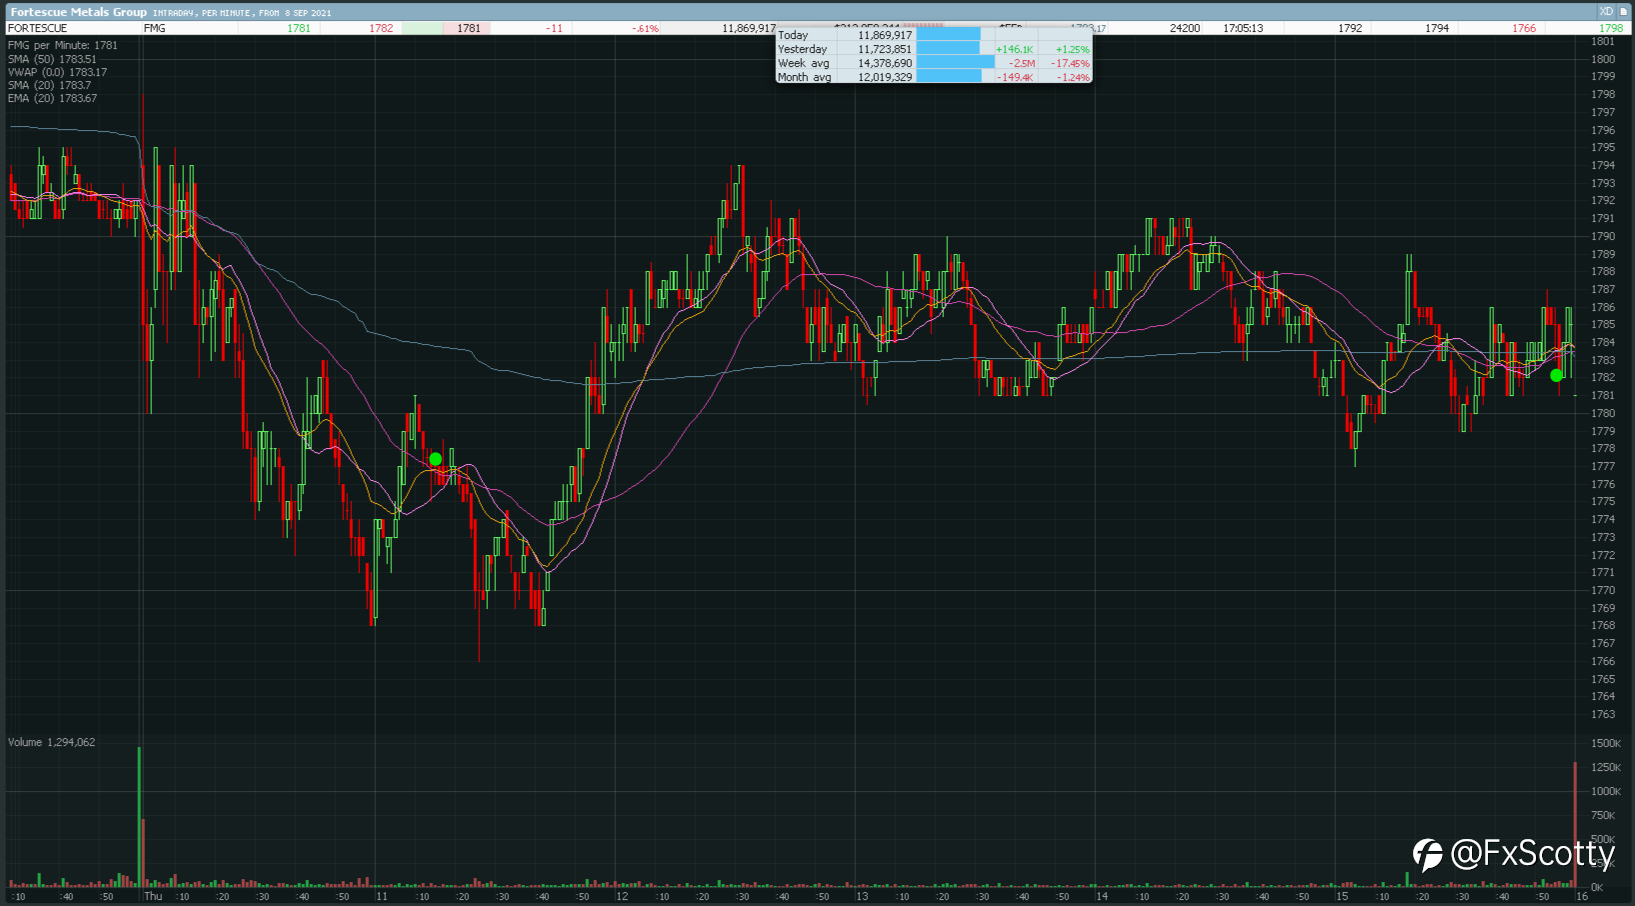1635x906 pixels.
Task: Click the Today row in volume tooltip
Action: click(x=934, y=35)
